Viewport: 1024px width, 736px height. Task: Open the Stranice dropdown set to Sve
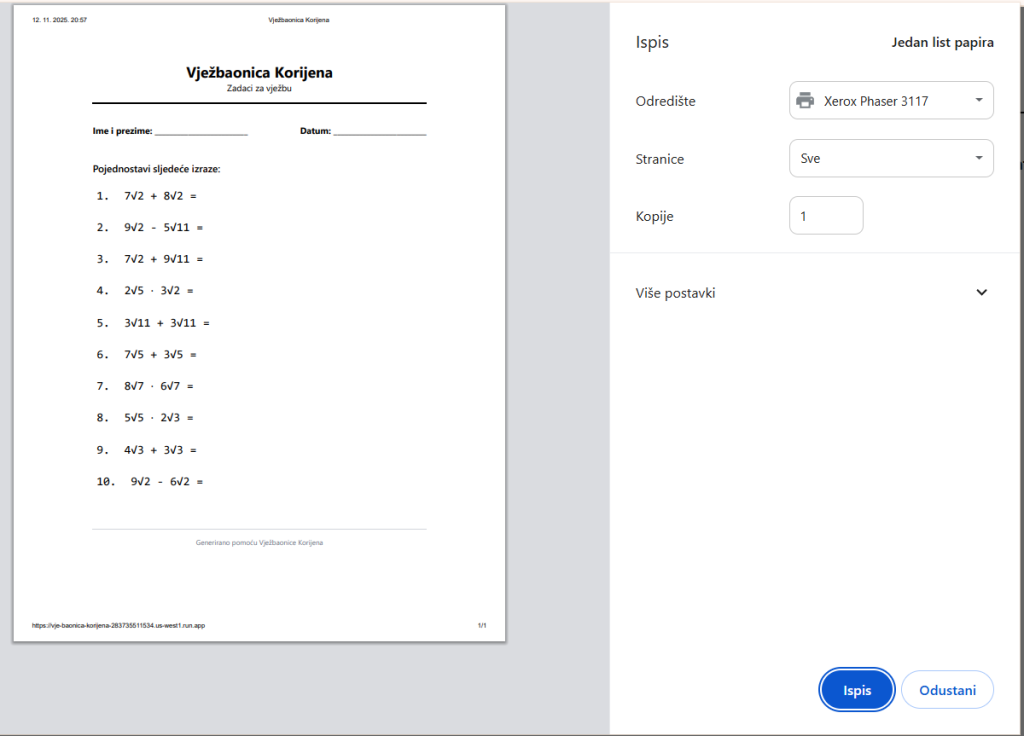[890, 158]
